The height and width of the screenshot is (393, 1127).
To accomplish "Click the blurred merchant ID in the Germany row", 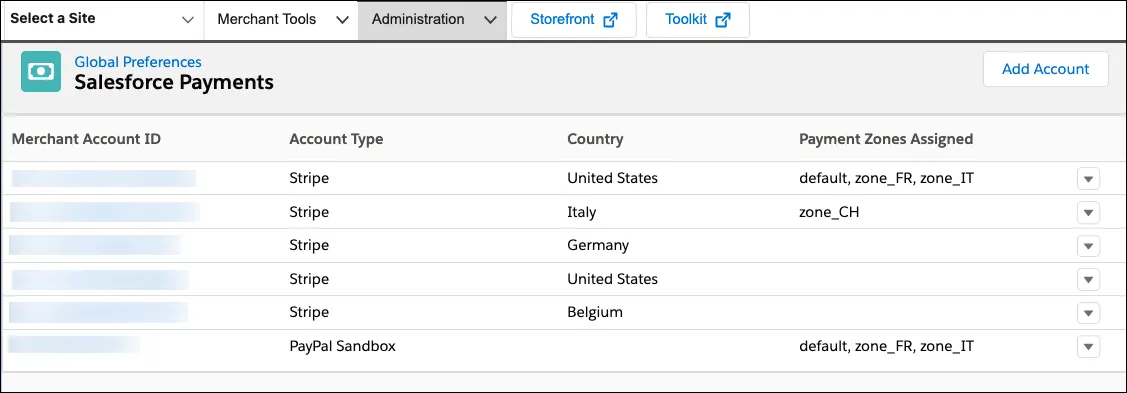I will point(96,245).
